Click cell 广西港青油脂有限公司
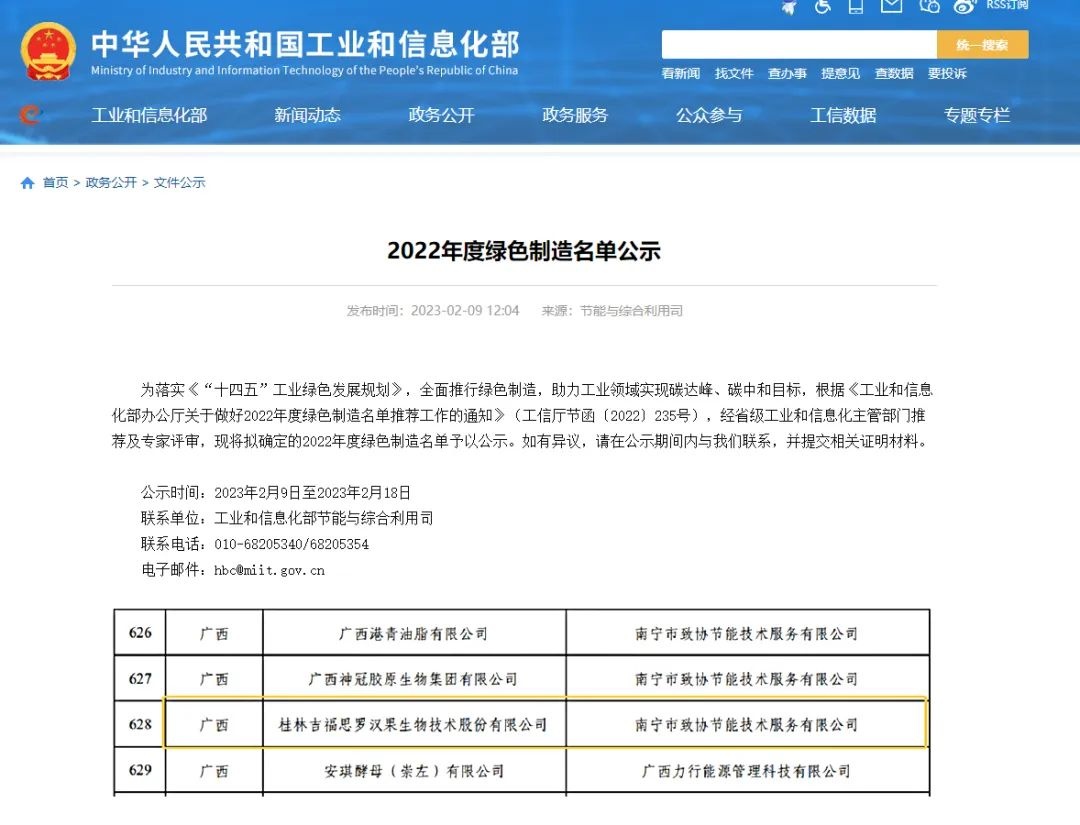 pos(413,634)
